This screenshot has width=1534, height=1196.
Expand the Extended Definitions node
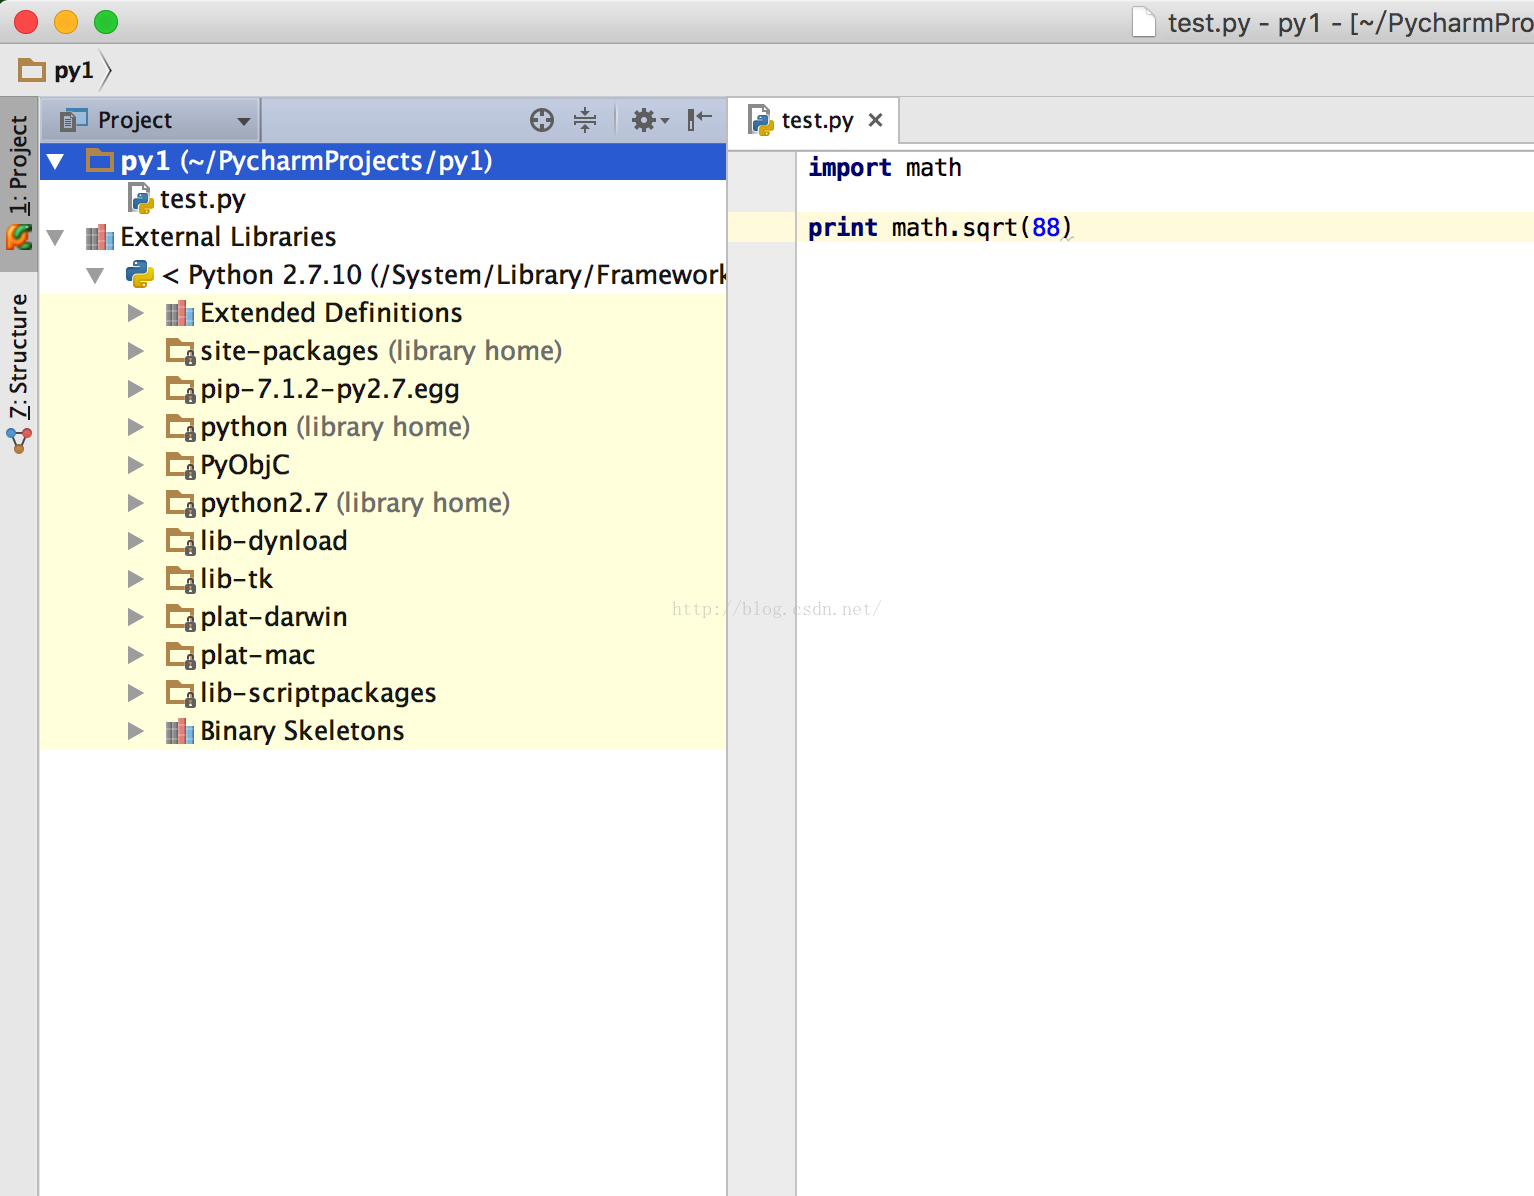[x=135, y=313]
